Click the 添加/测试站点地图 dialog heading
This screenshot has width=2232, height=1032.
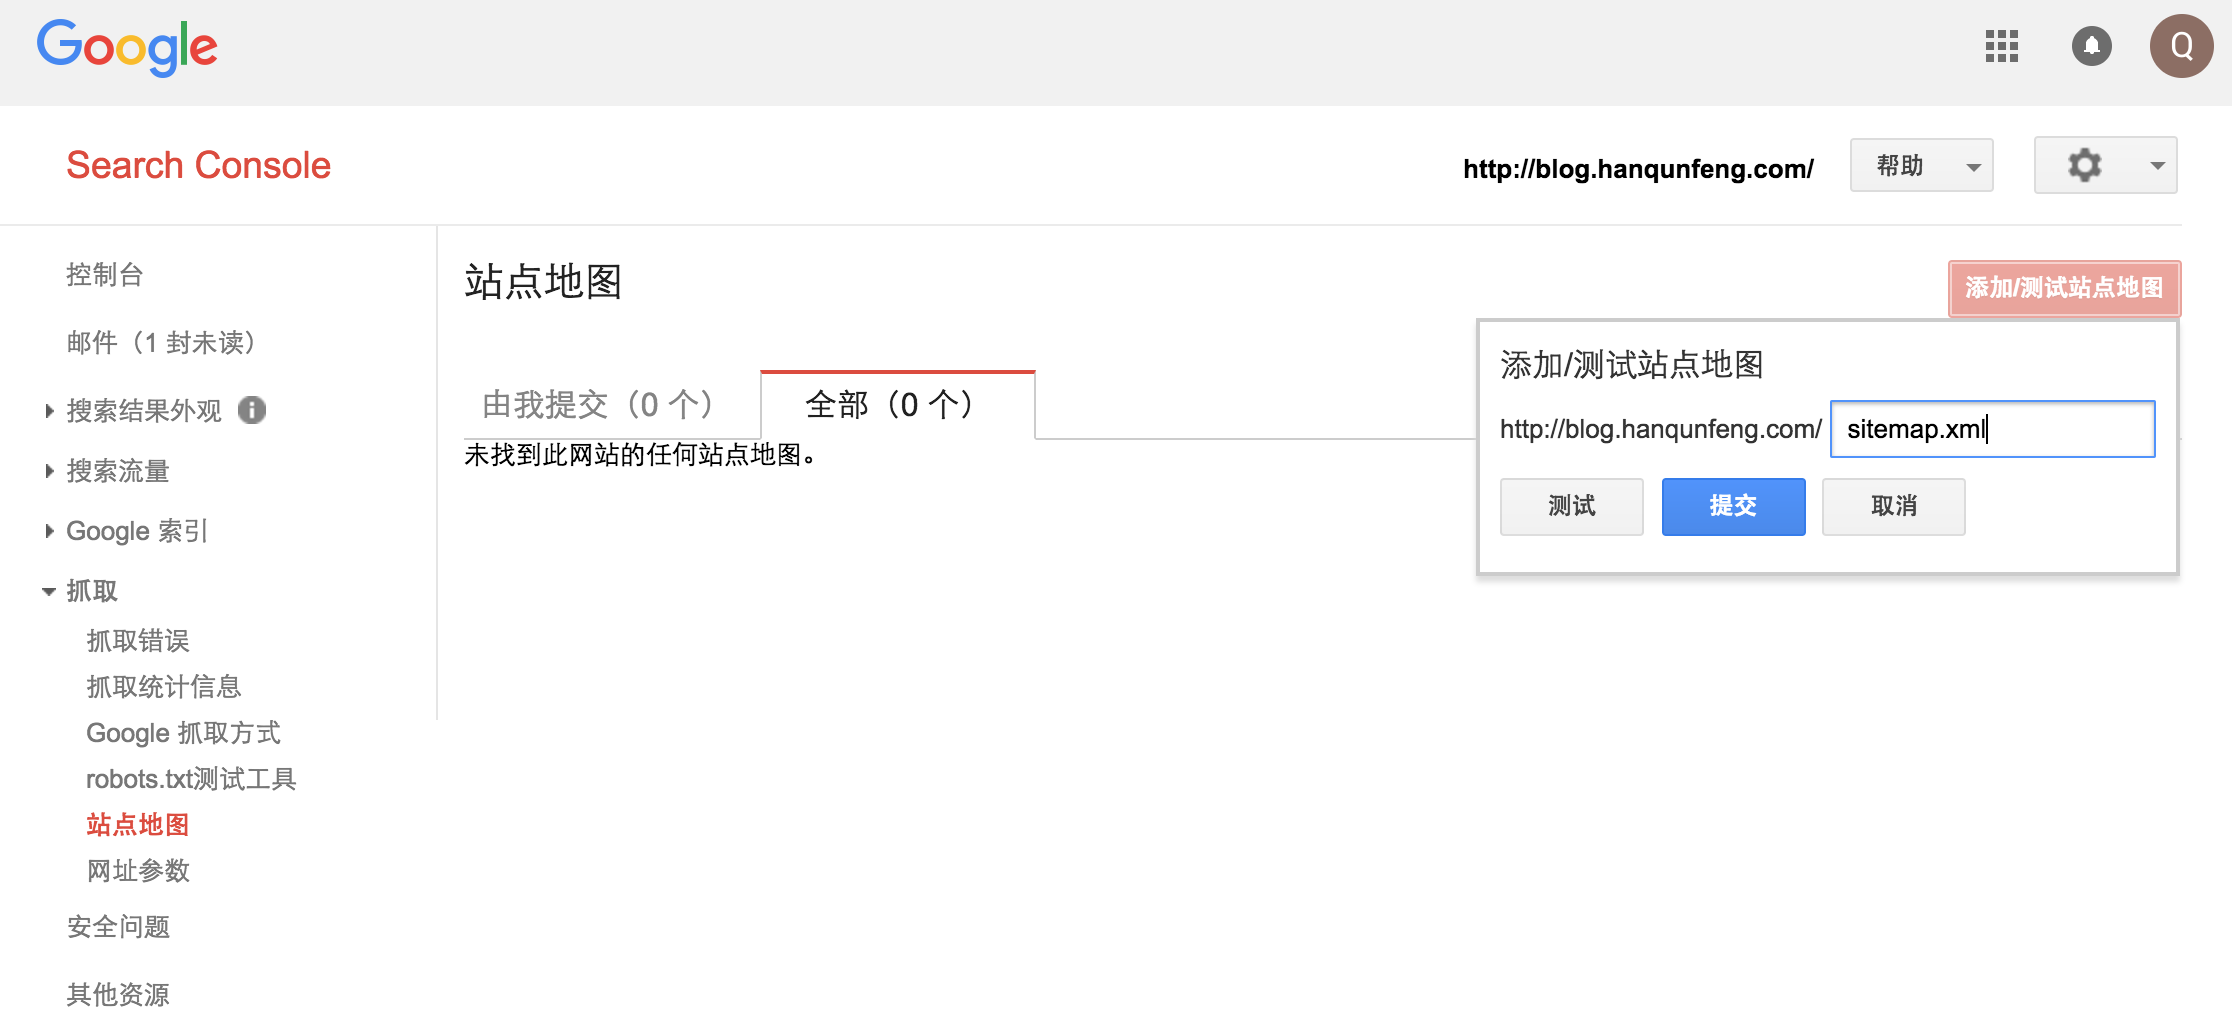click(1631, 365)
